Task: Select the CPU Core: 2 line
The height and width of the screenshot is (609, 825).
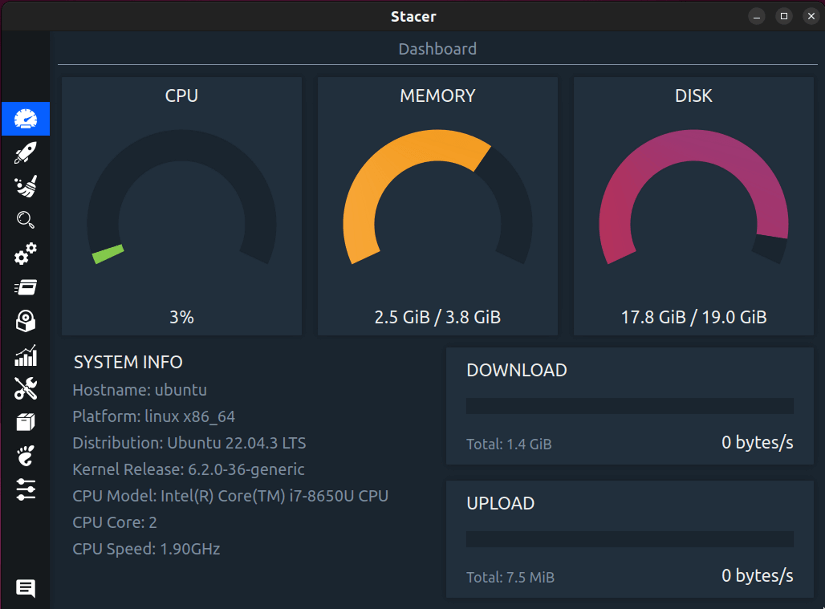Action: tap(115, 523)
